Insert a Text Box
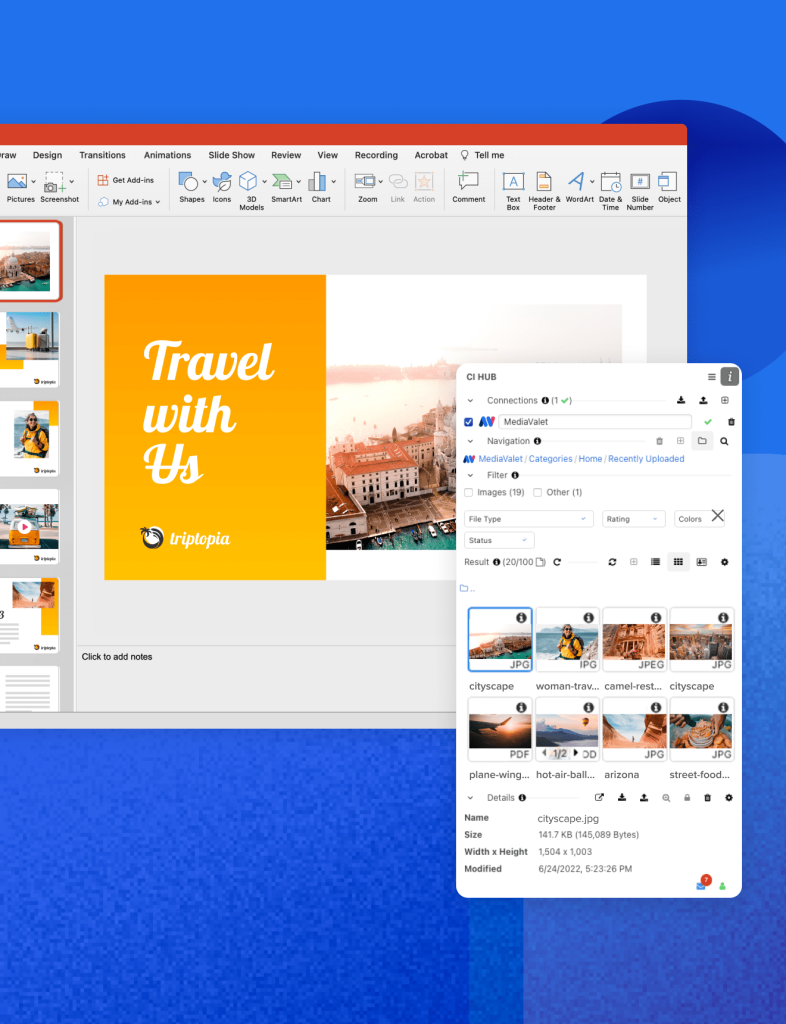The image size is (786, 1024). (513, 190)
